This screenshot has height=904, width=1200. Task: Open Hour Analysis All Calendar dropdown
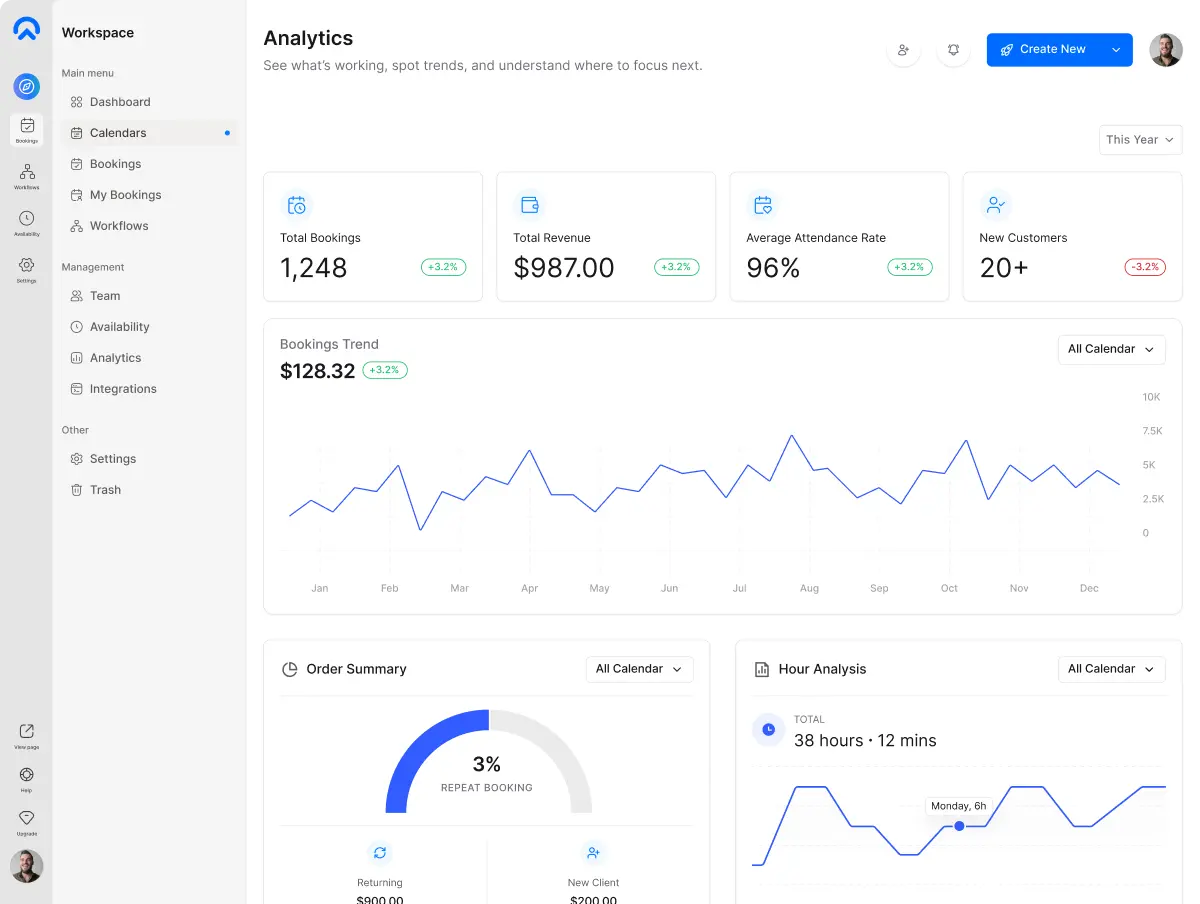pos(1111,669)
